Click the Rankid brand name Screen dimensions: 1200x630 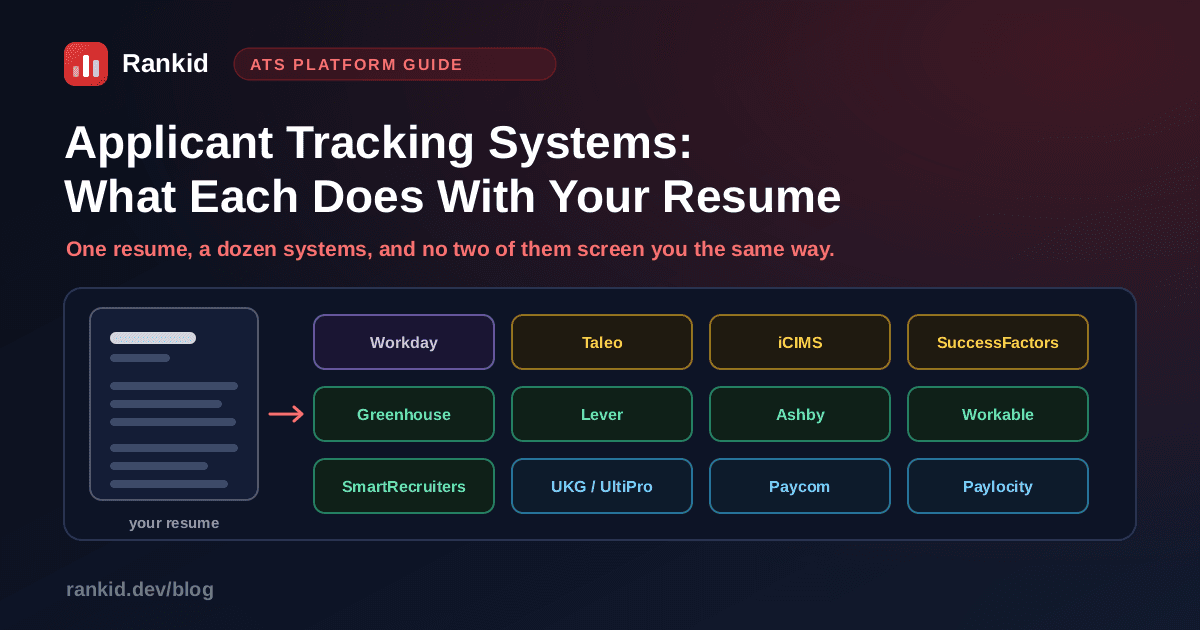[165, 64]
